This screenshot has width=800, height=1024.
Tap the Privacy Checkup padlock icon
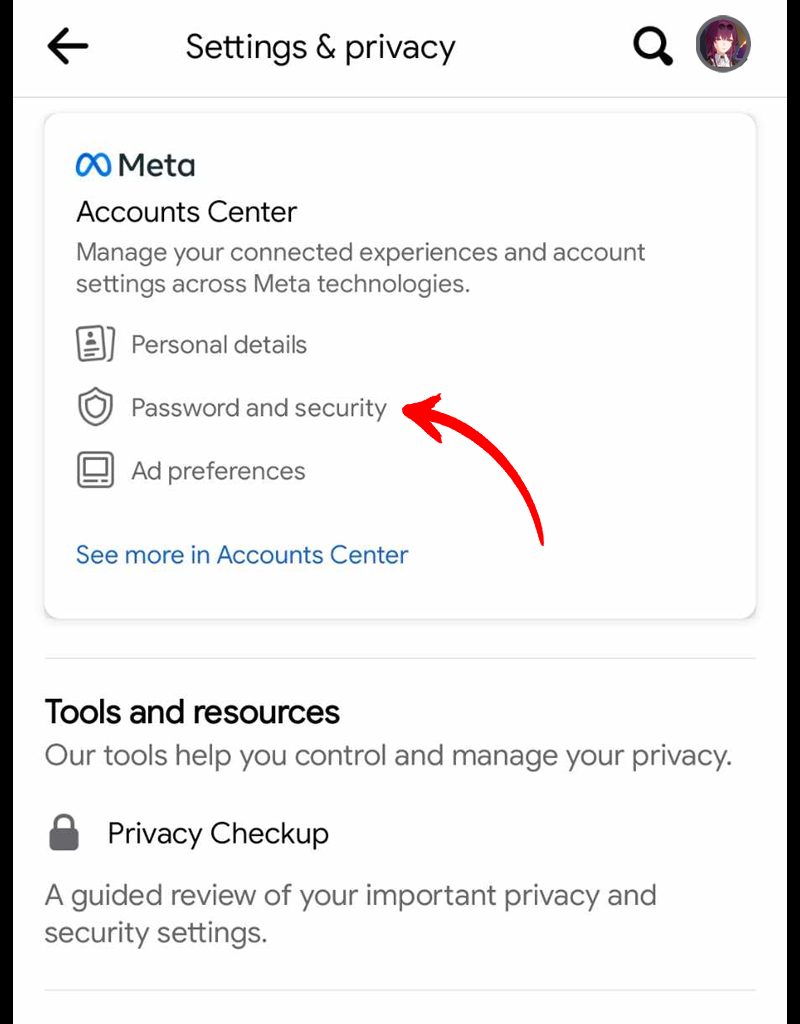[x=64, y=833]
